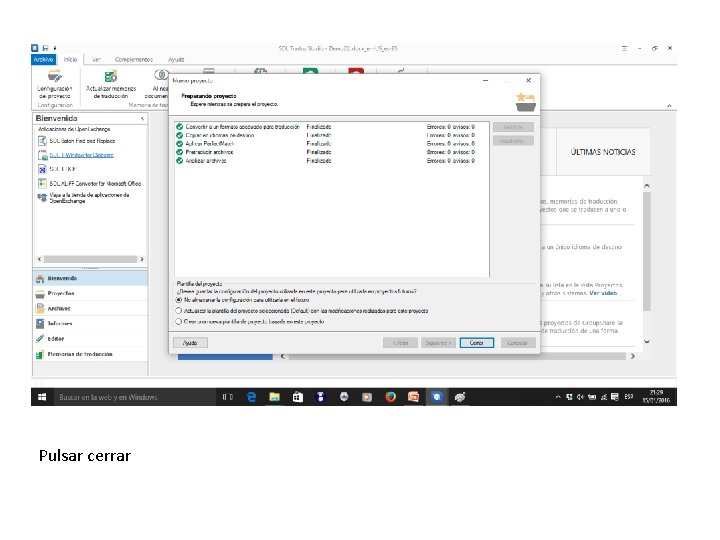Open PowerPoint from taskbar
Image resolution: width=720 pixels, height=540 pixels.
pyautogui.click(x=413, y=397)
